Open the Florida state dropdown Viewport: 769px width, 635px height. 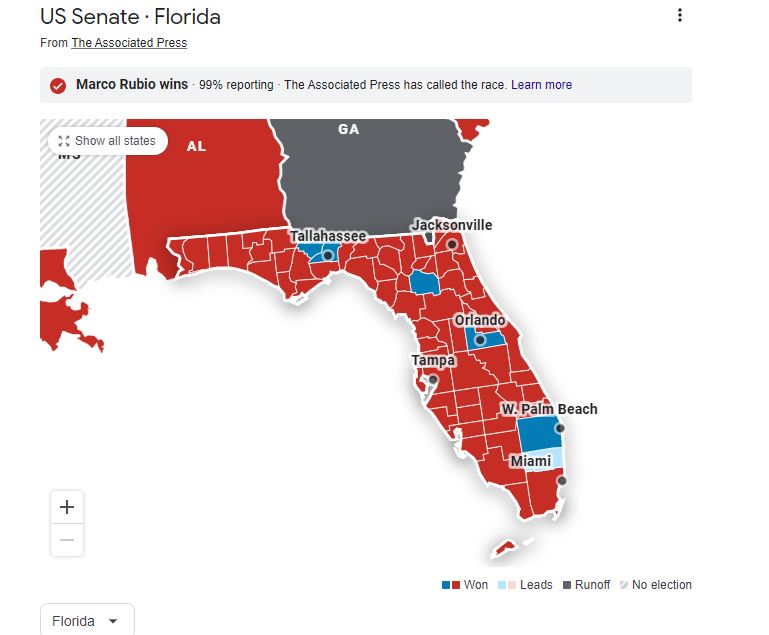click(x=86, y=621)
